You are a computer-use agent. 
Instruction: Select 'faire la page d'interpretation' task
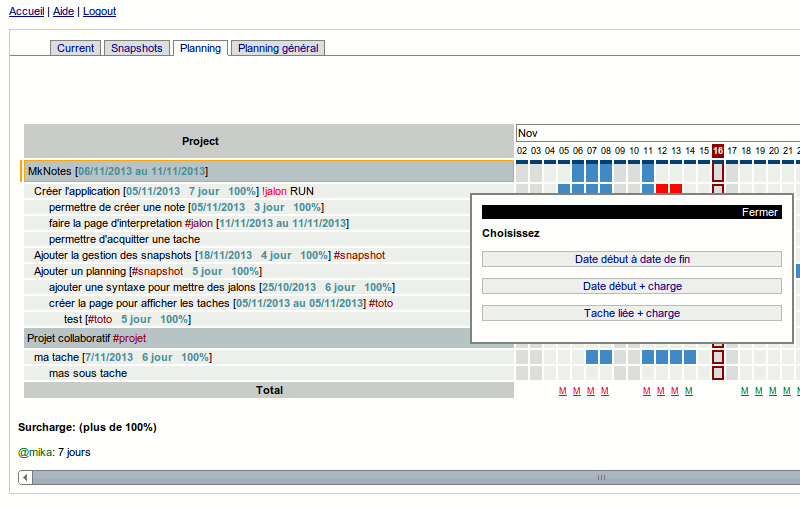pos(247,223)
